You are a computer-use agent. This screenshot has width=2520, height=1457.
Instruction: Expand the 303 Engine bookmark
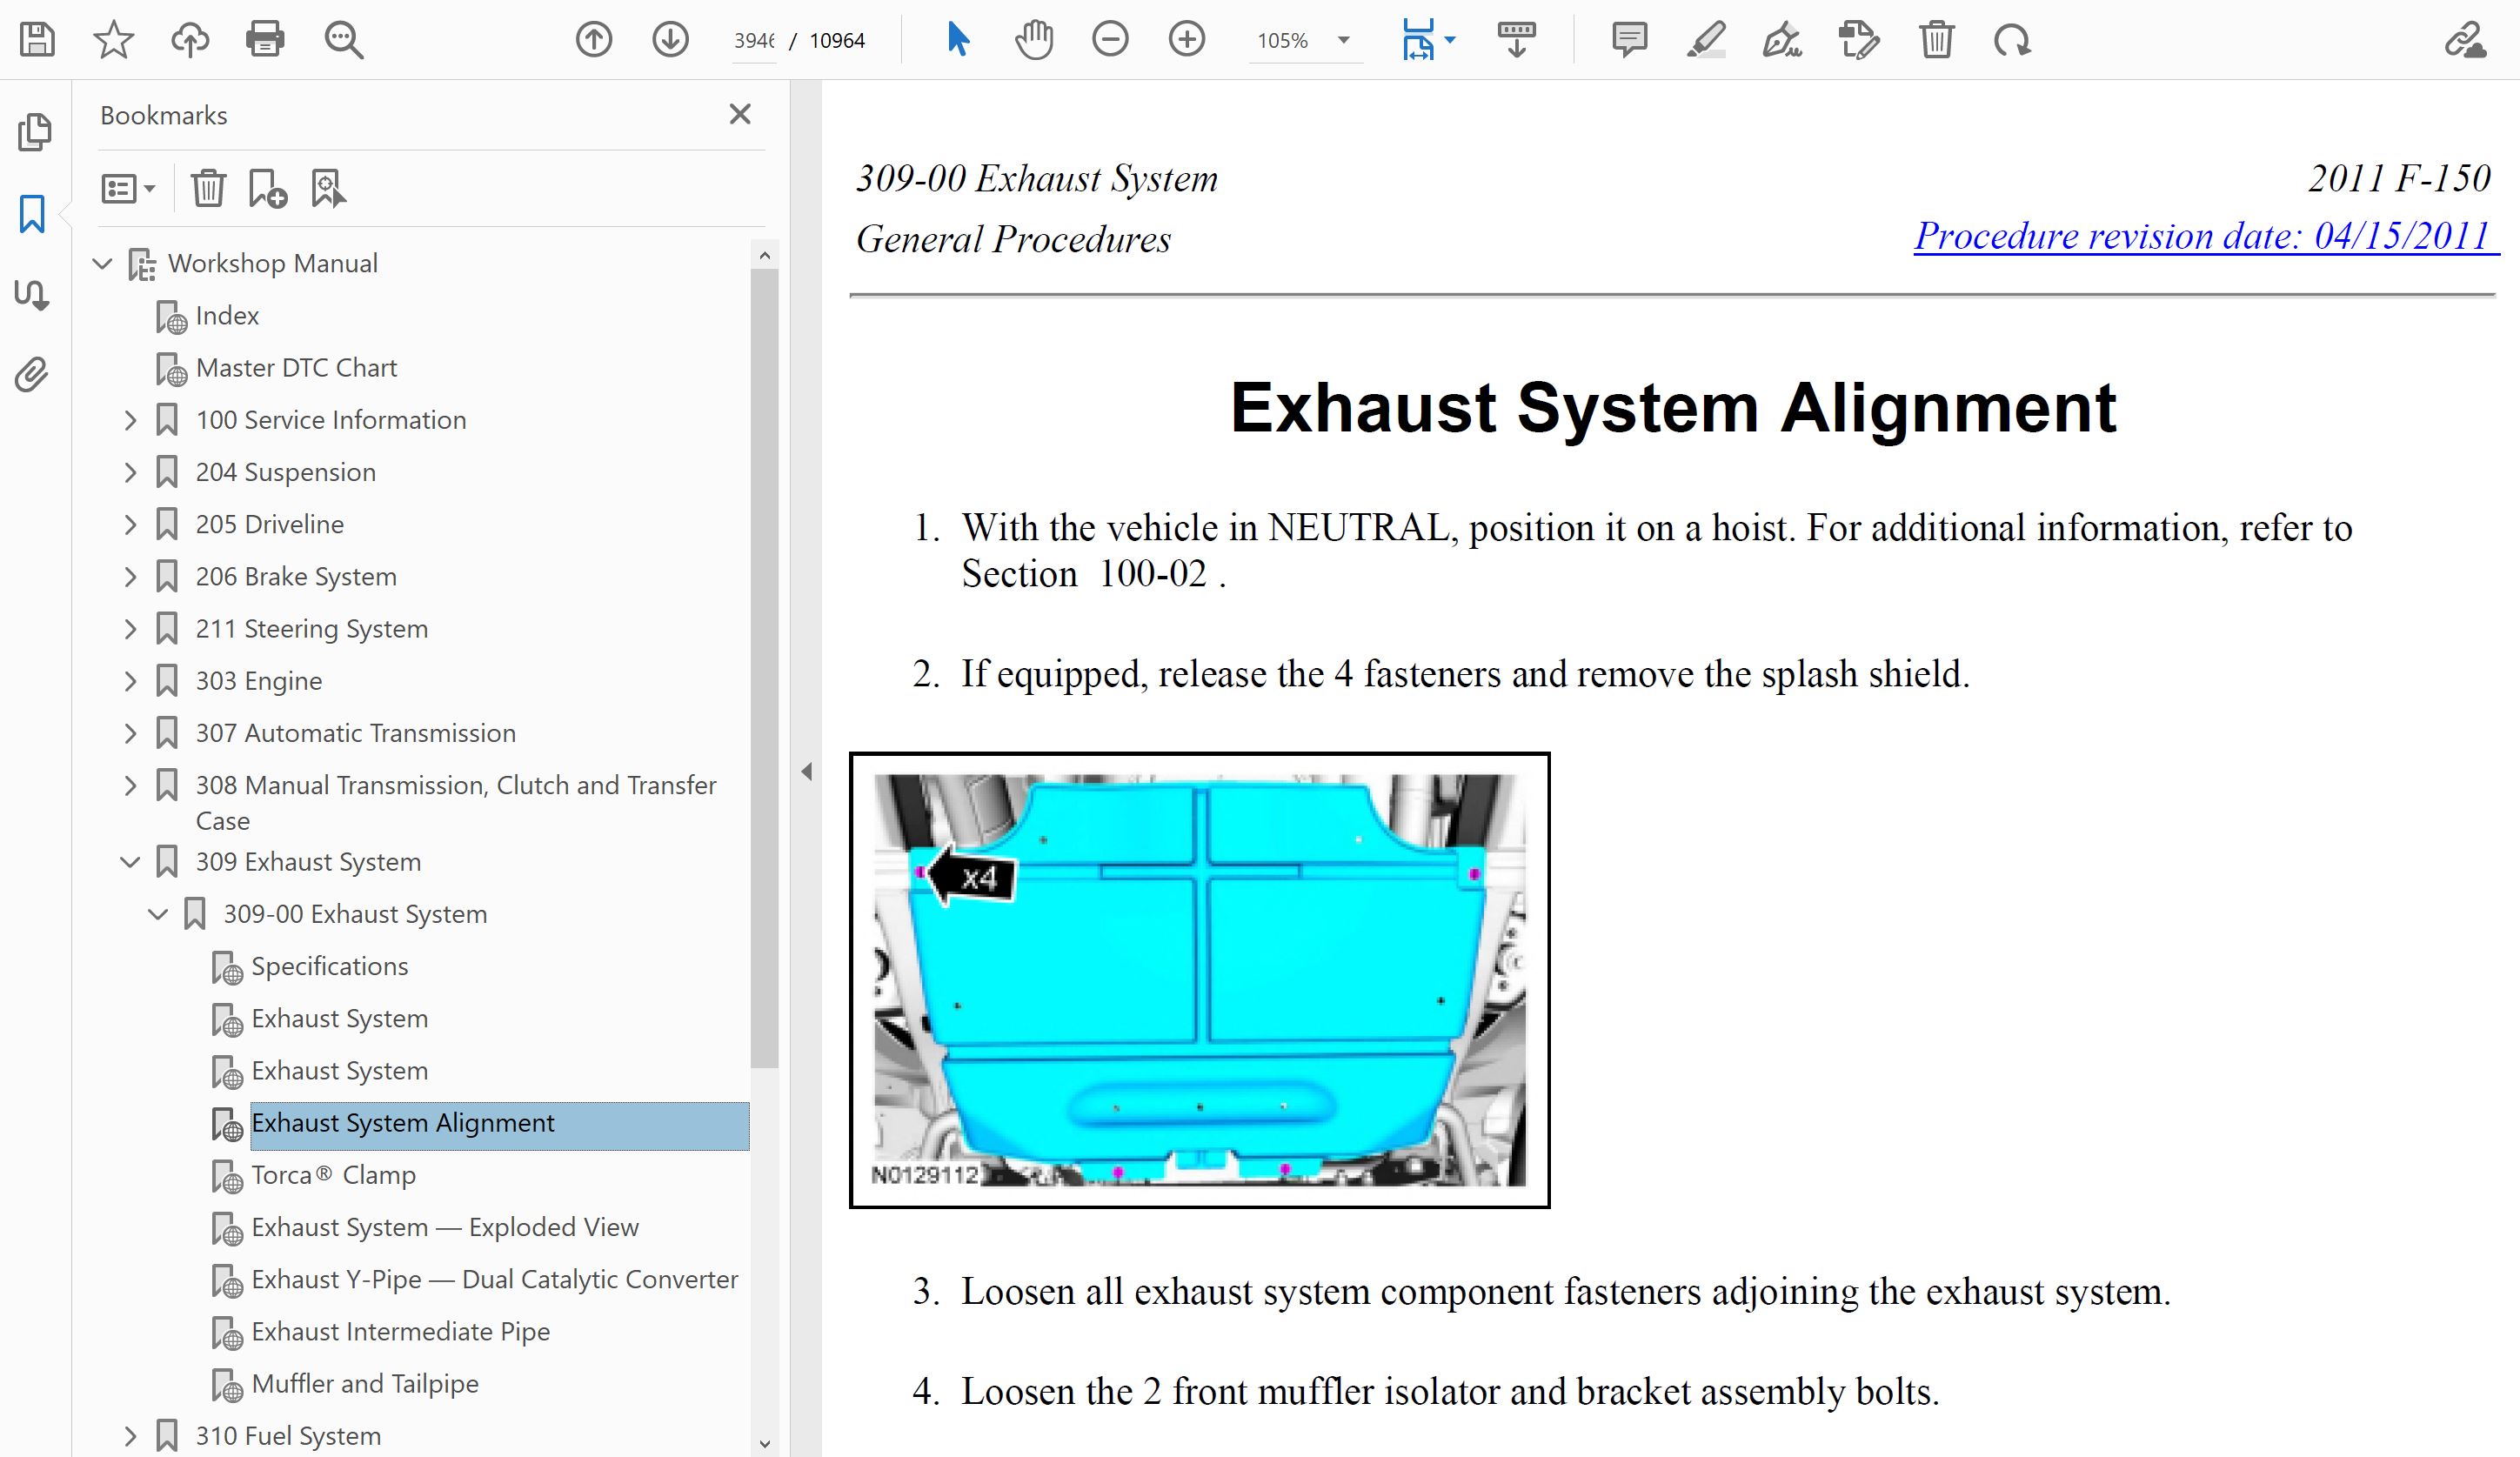(x=130, y=681)
